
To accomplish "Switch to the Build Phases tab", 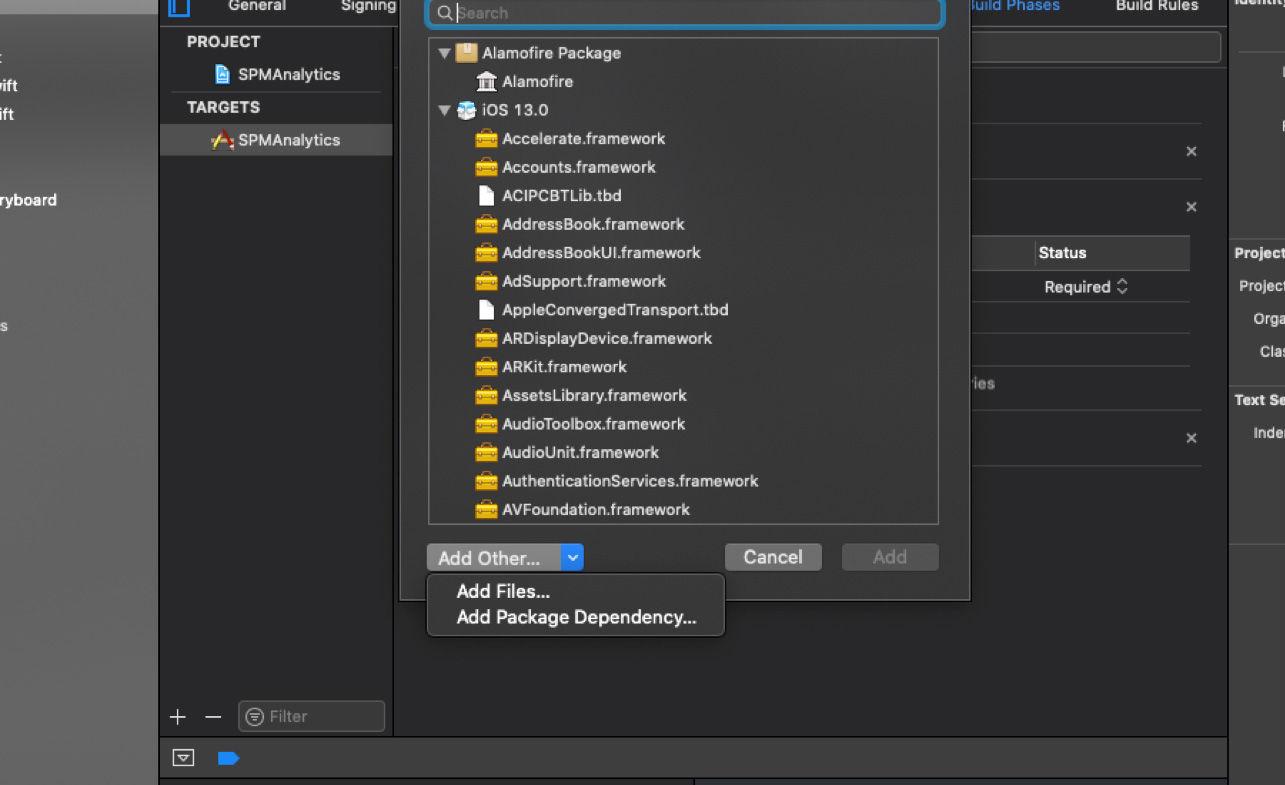I will (x=1013, y=6).
